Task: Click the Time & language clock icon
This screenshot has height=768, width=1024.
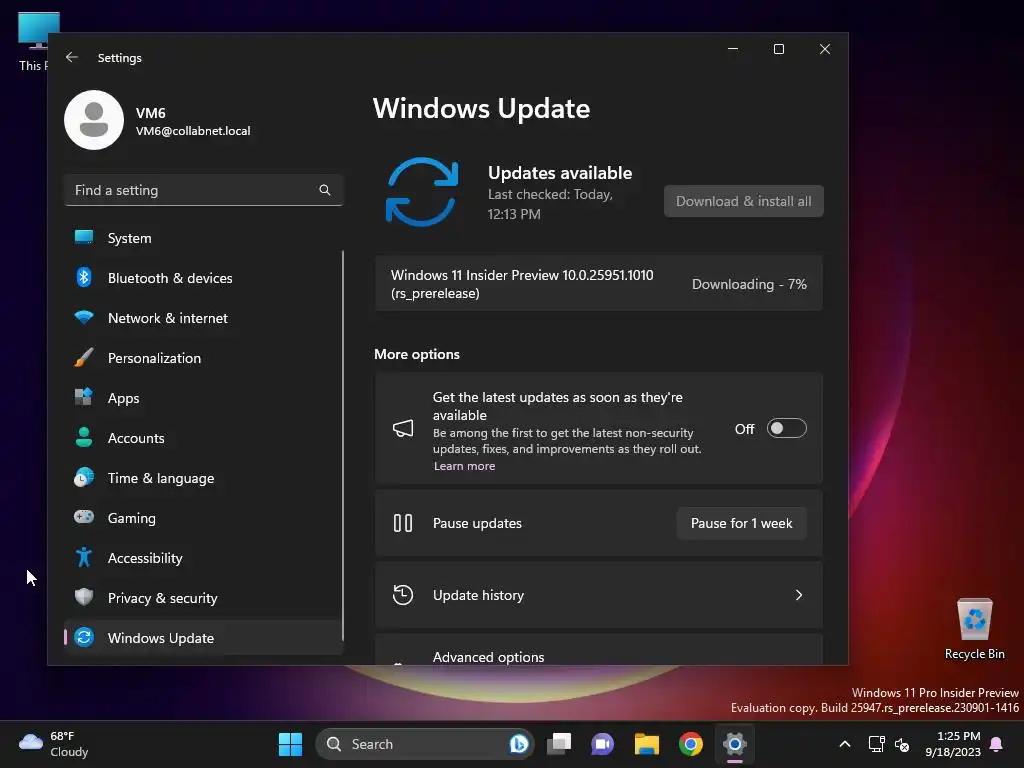Action: tap(84, 477)
